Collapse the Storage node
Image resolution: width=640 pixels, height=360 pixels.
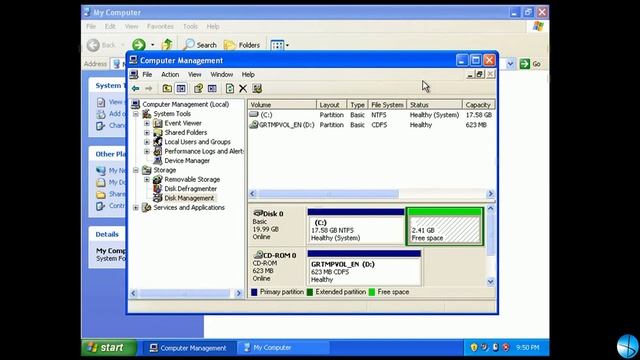[136, 170]
